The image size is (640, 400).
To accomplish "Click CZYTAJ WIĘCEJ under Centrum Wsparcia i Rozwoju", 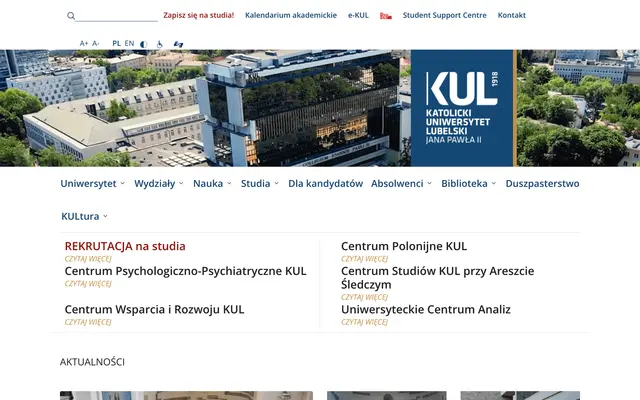I will [88, 322].
